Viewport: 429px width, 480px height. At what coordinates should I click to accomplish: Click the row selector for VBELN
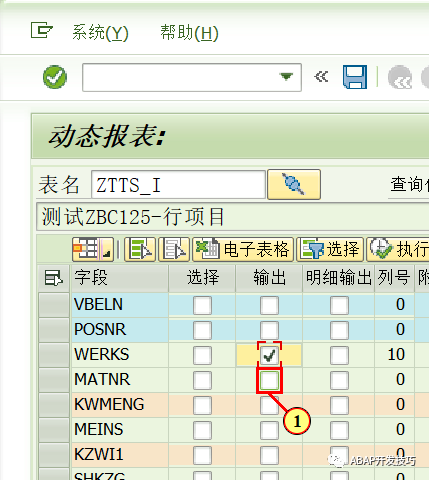click(x=54, y=305)
